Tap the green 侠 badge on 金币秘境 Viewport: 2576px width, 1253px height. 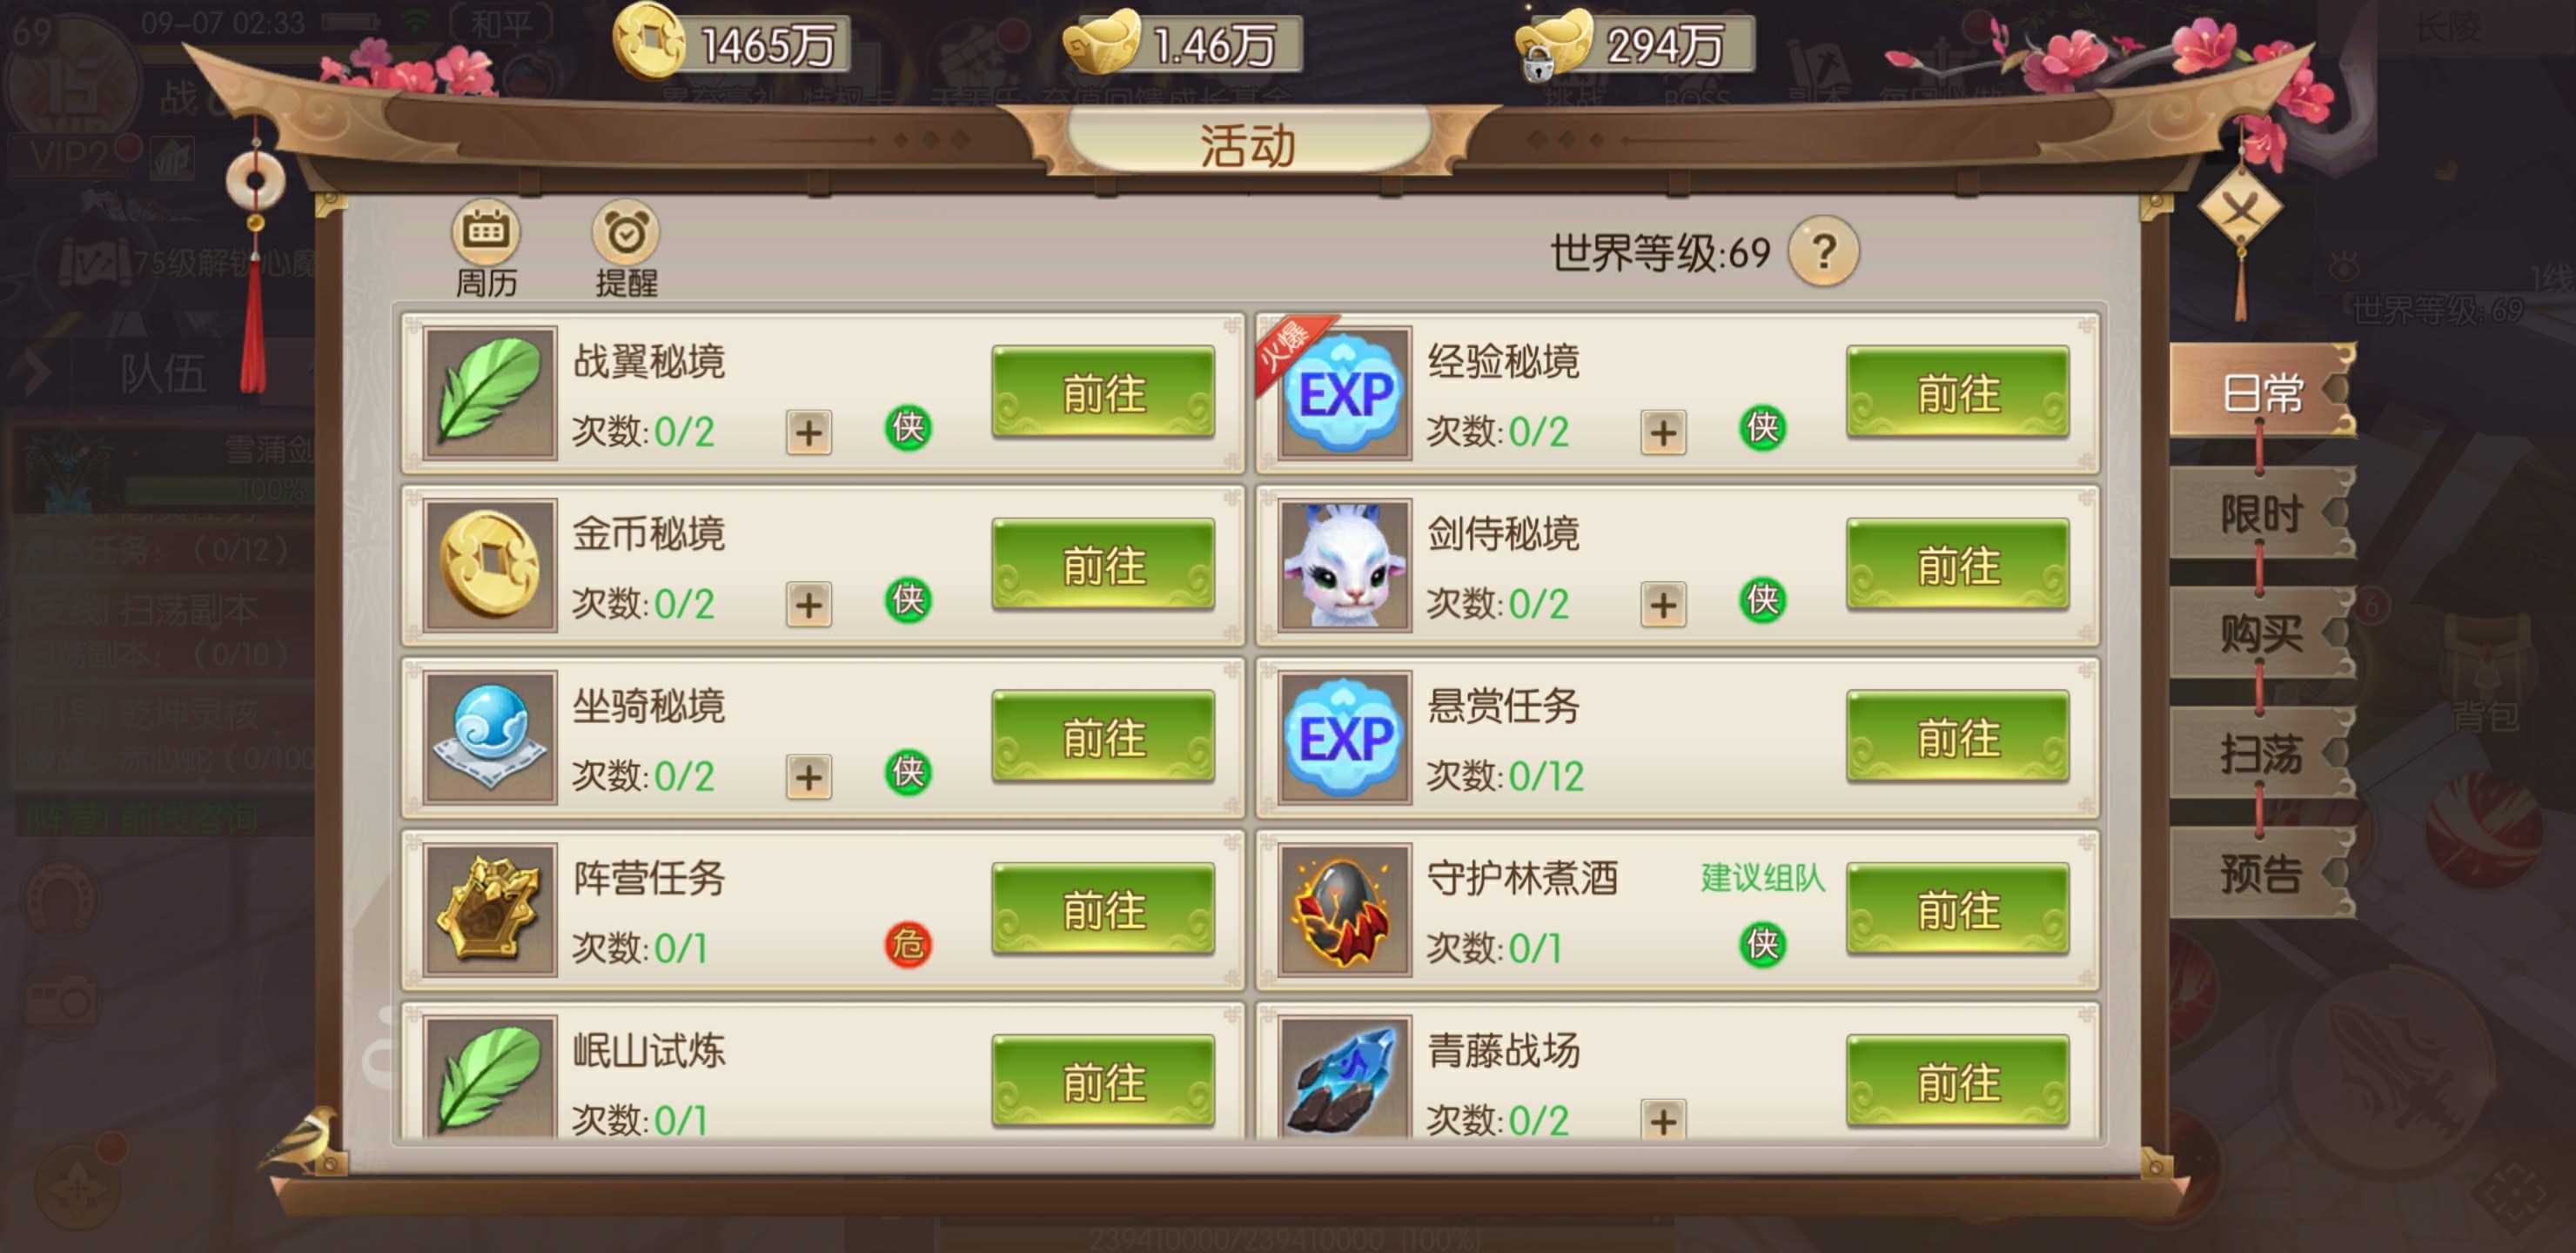[x=908, y=600]
